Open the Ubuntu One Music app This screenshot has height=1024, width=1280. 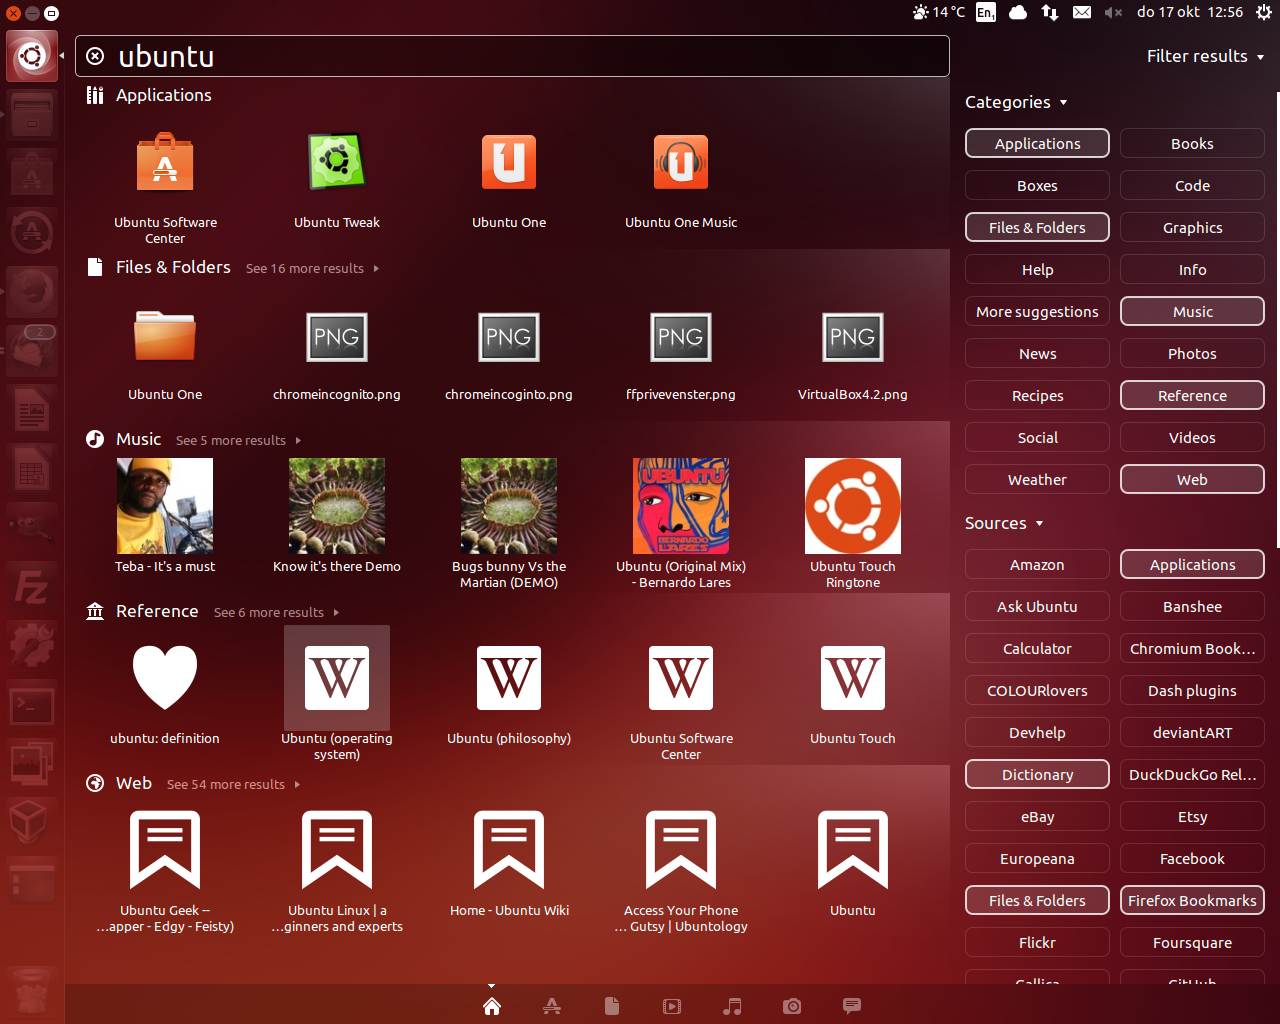[681, 163]
